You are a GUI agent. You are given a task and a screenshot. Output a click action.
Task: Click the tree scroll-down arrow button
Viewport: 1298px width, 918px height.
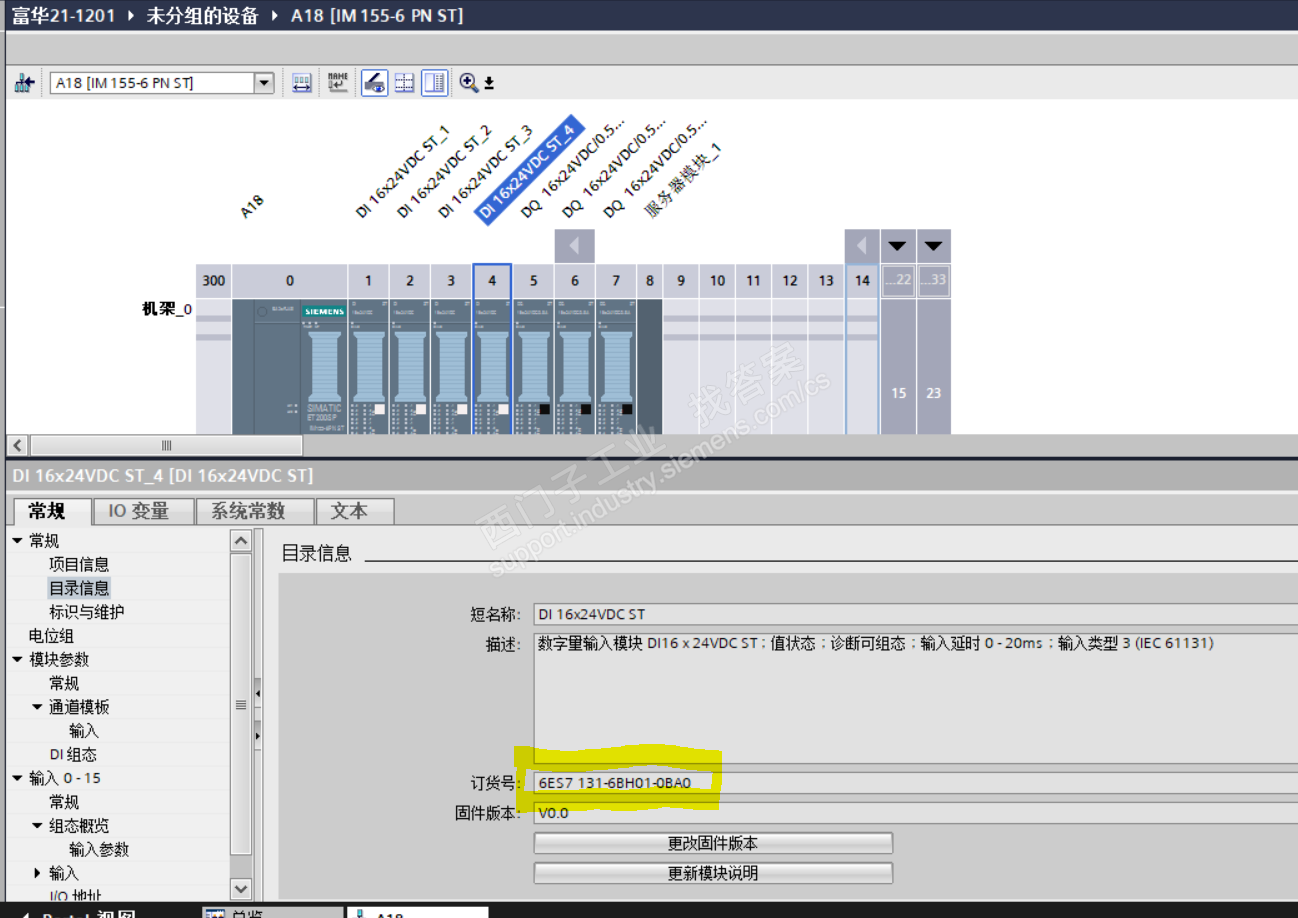[x=241, y=888]
